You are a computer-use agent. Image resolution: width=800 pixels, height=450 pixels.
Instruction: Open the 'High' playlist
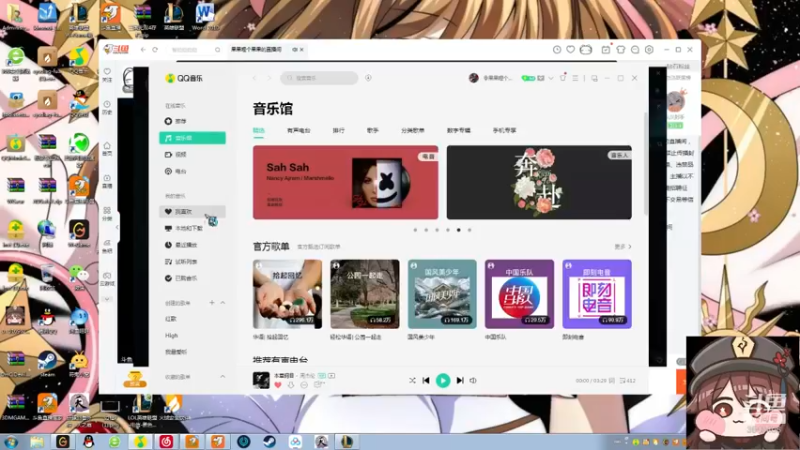pos(171,335)
